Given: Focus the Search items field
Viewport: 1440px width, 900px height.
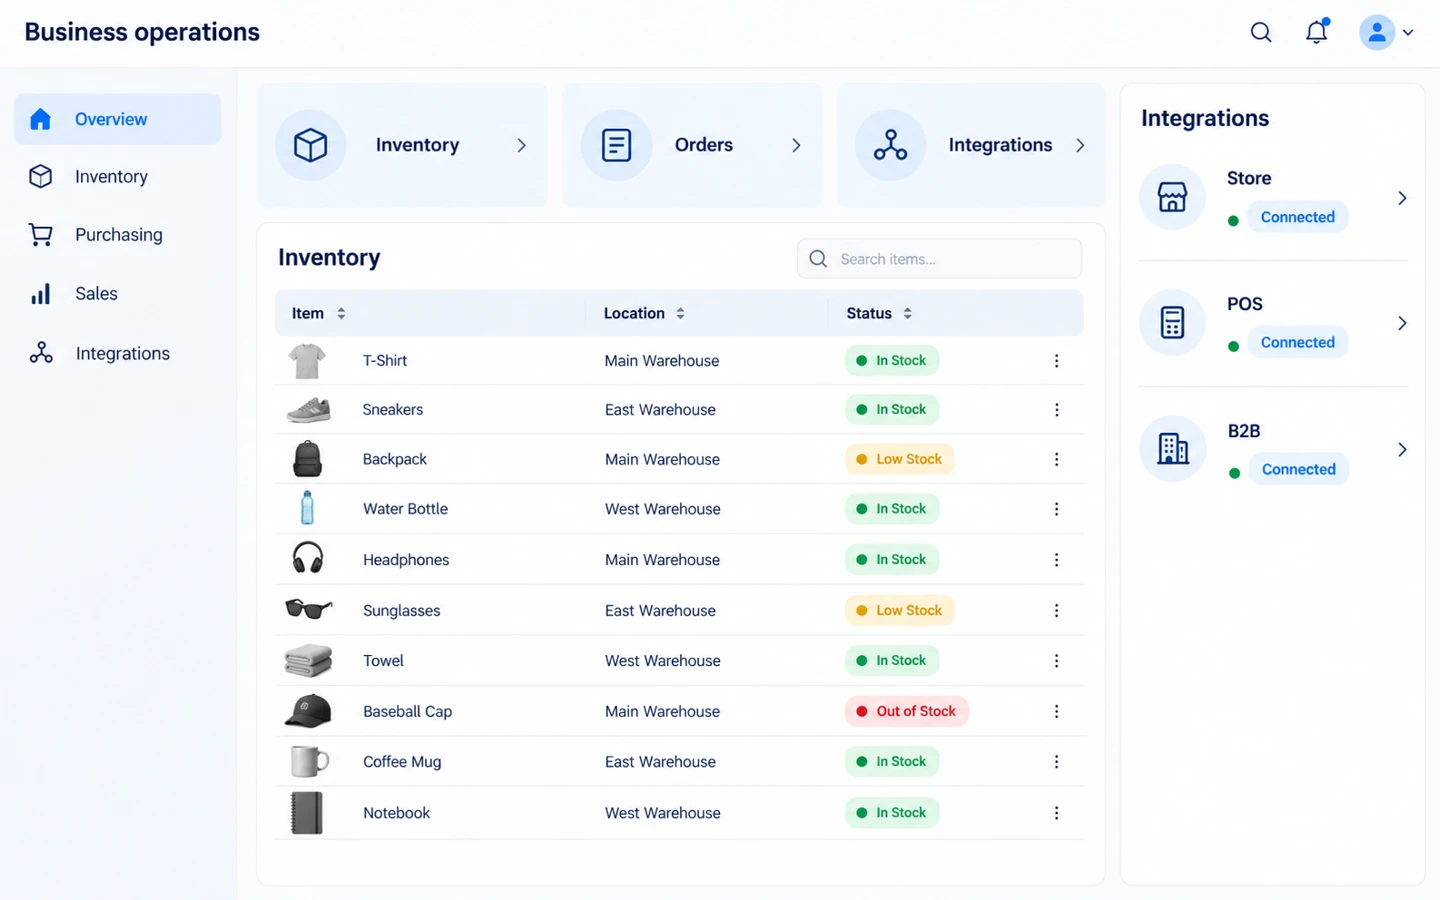Looking at the screenshot, I should click(x=939, y=259).
